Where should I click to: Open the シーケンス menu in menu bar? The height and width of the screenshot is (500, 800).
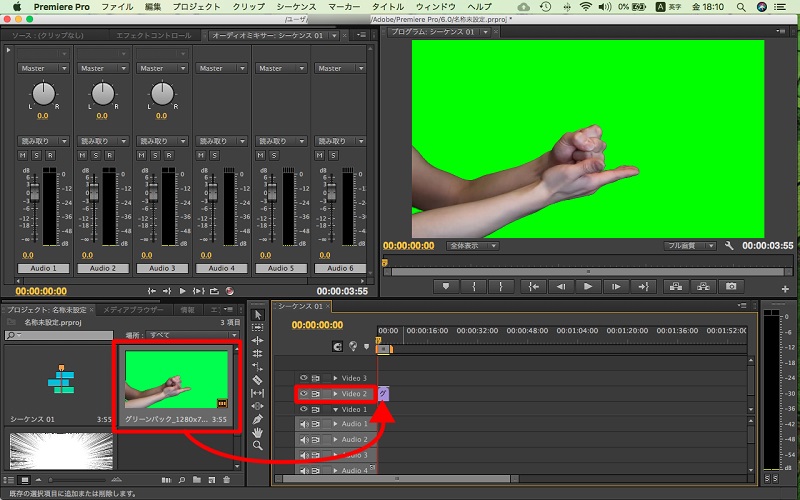[296, 7]
